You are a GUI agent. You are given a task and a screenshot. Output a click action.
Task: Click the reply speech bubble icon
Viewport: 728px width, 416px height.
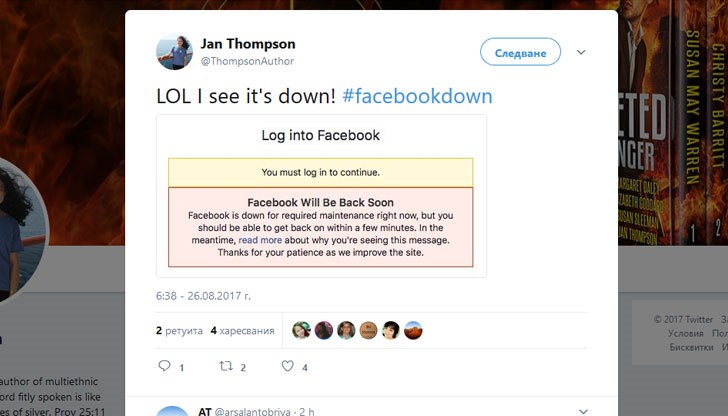pyautogui.click(x=164, y=366)
